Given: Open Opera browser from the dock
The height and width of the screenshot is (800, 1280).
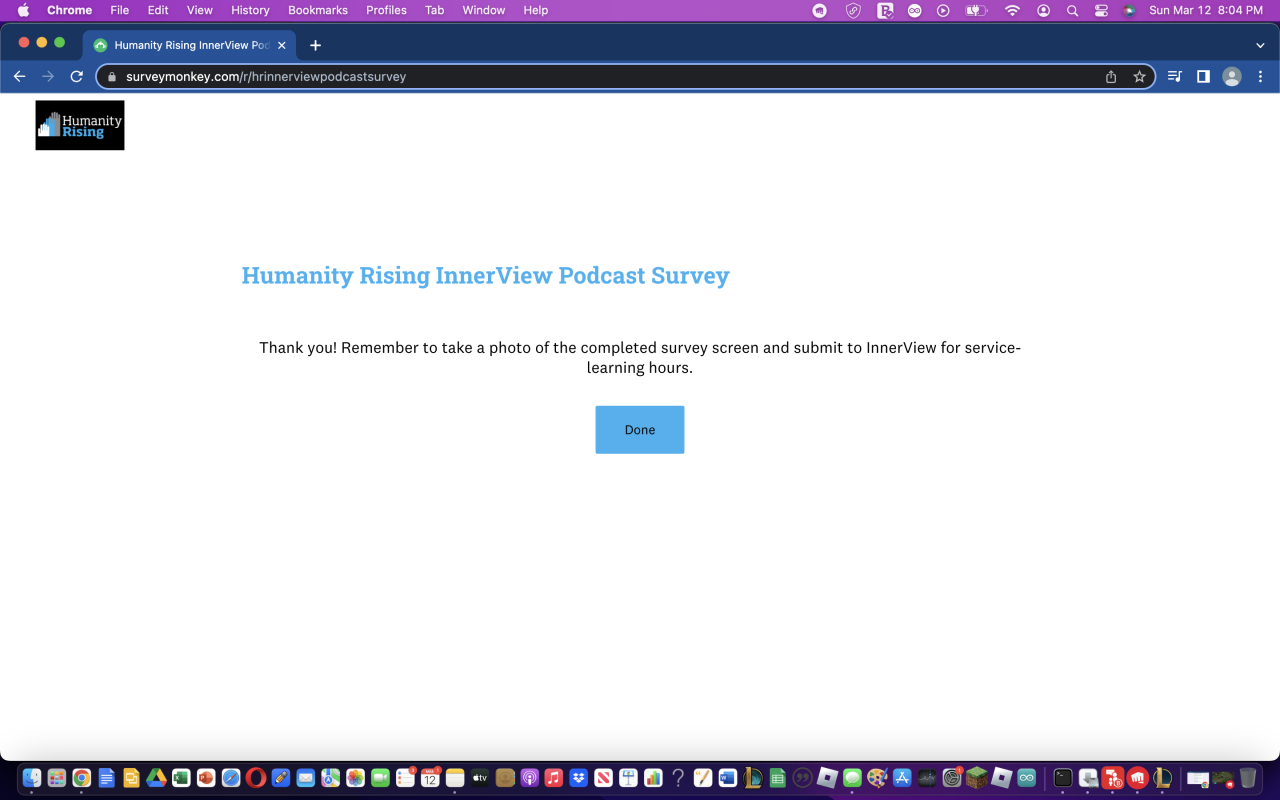Looking at the screenshot, I should tap(256, 778).
